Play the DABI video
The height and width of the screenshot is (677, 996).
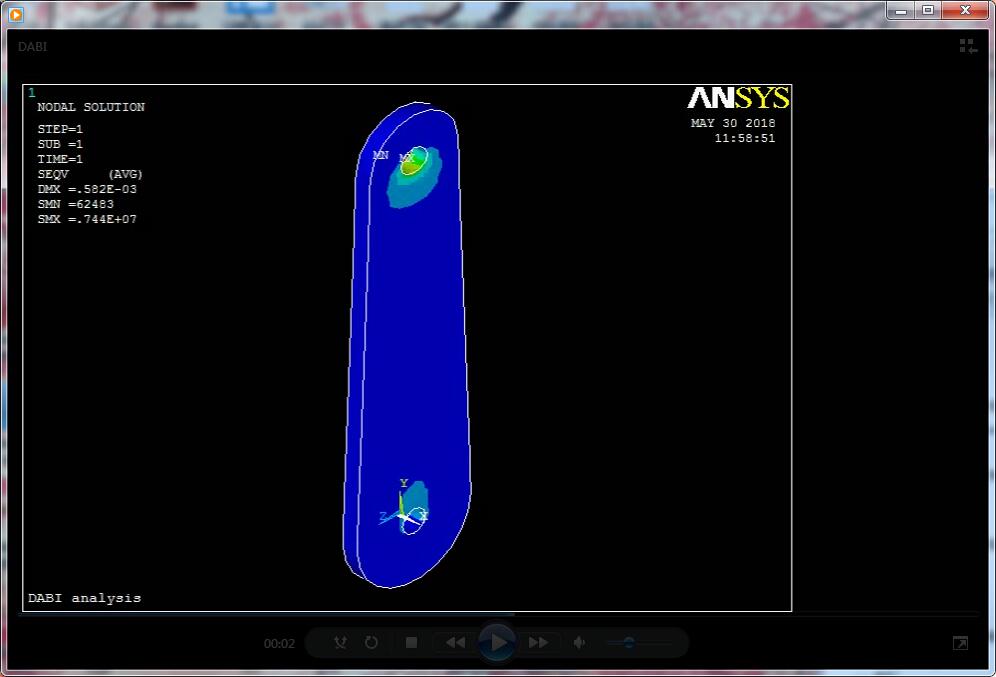click(x=497, y=643)
